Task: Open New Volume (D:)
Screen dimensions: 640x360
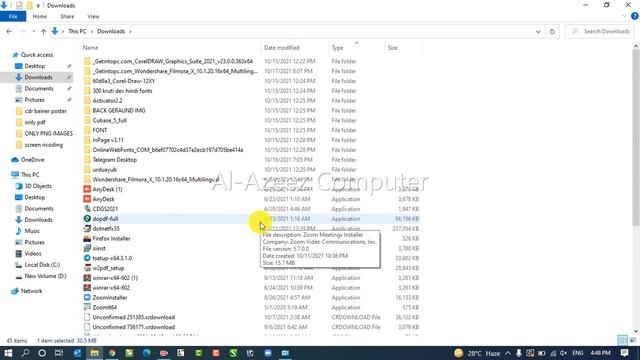Action: pyautogui.click(x=45, y=276)
